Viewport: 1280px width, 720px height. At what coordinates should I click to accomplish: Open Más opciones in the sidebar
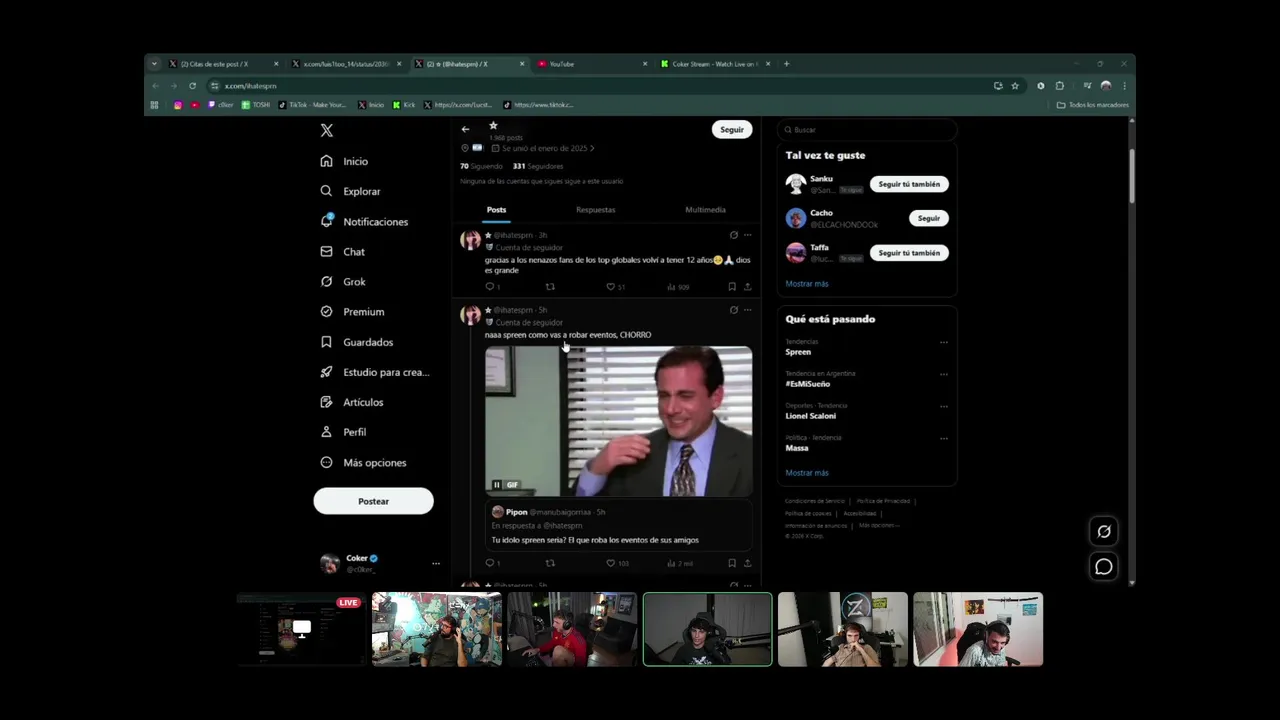coord(363,463)
